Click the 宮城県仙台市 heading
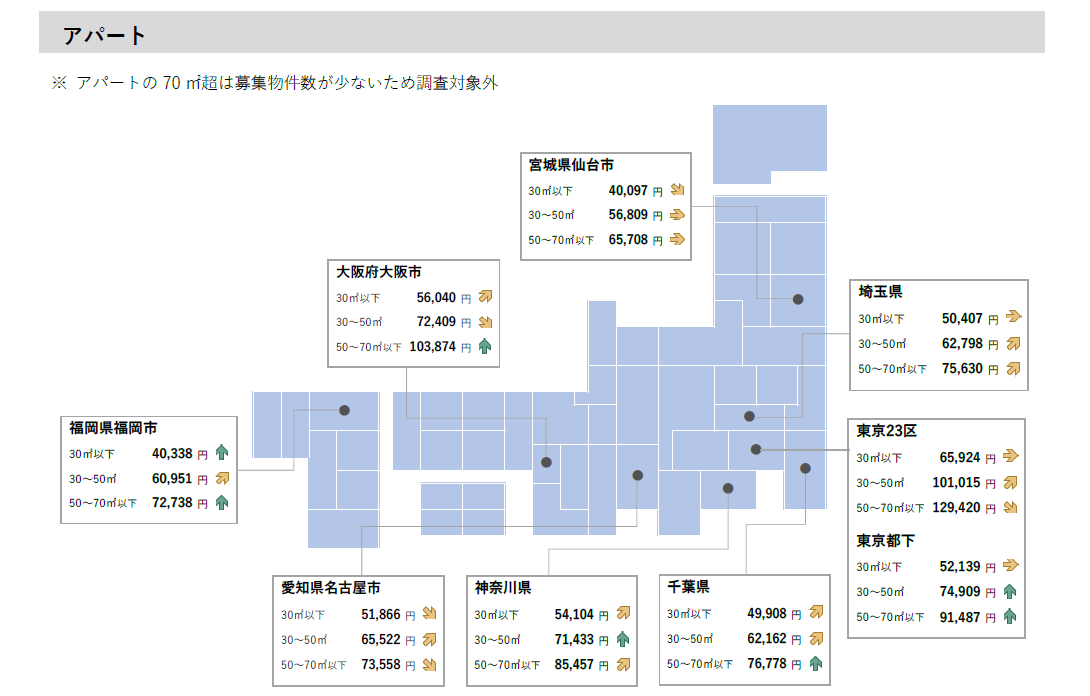This screenshot has height=696, width=1090. tap(571, 164)
